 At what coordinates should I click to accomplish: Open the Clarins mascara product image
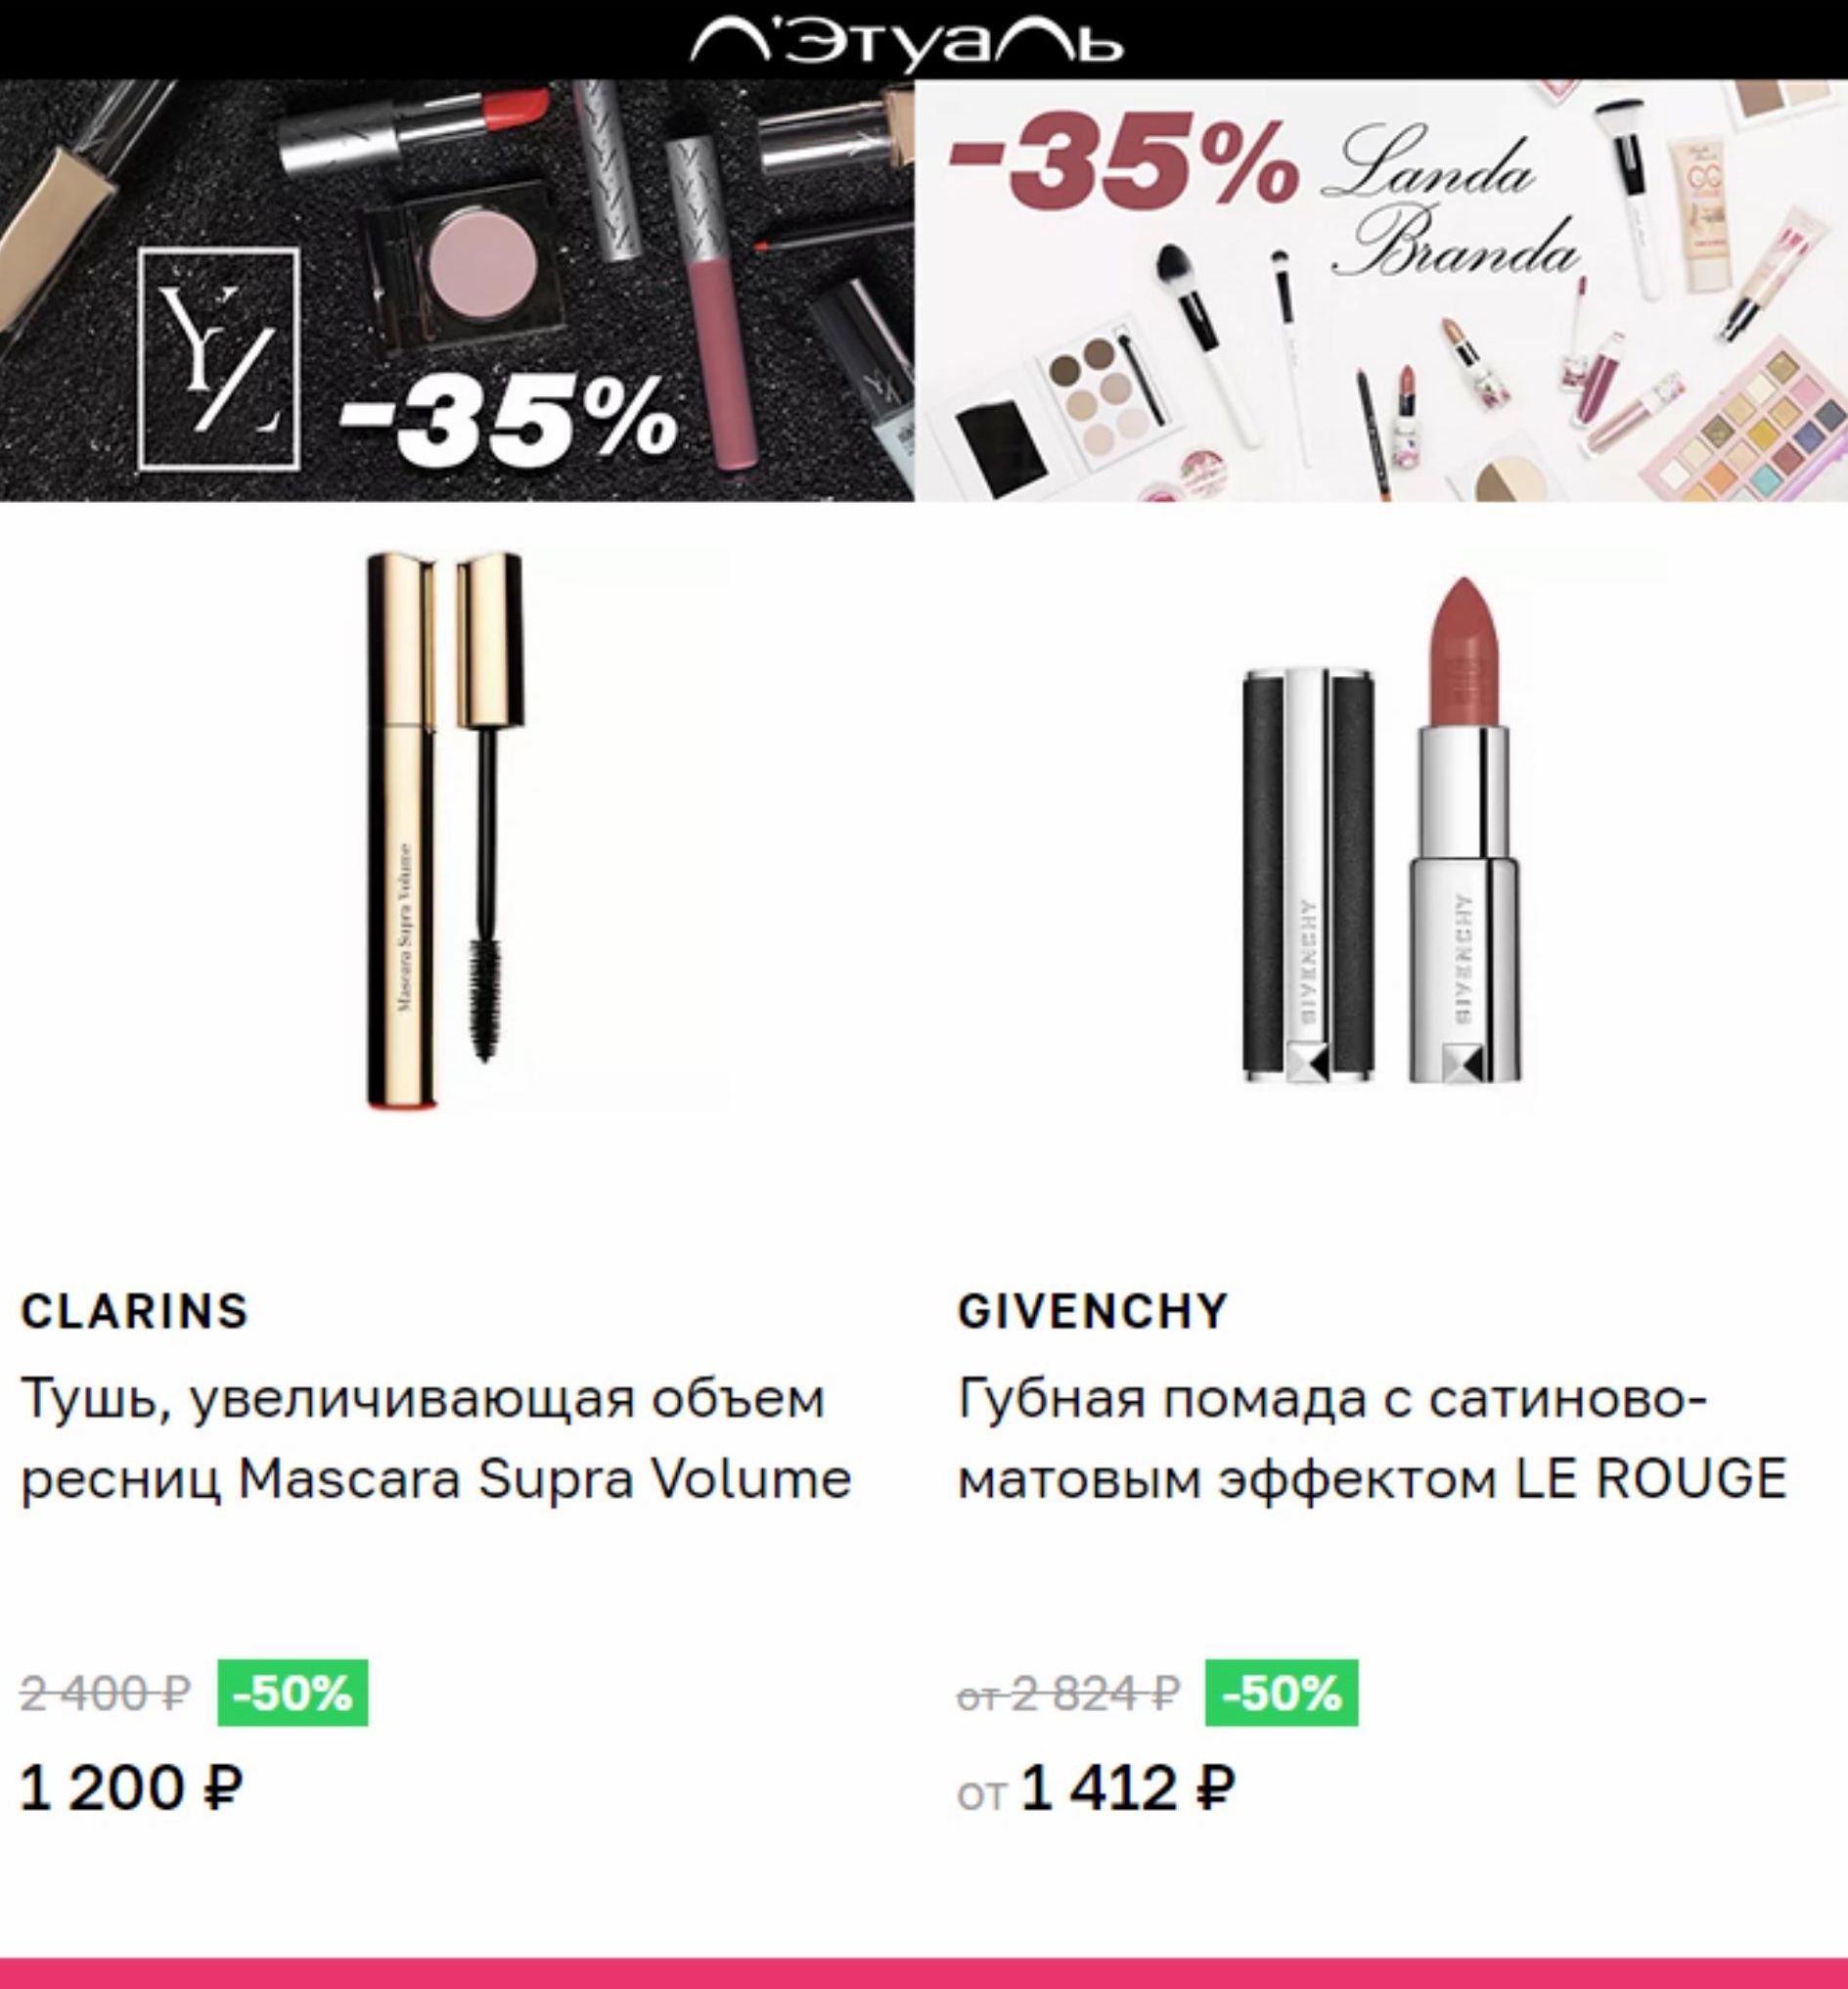tap(445, 830)
